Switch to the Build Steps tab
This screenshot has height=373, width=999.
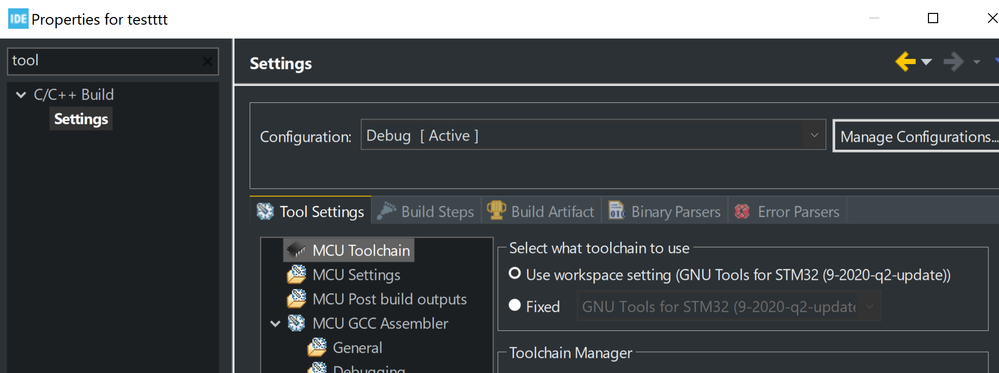click(x=426, y=211)
